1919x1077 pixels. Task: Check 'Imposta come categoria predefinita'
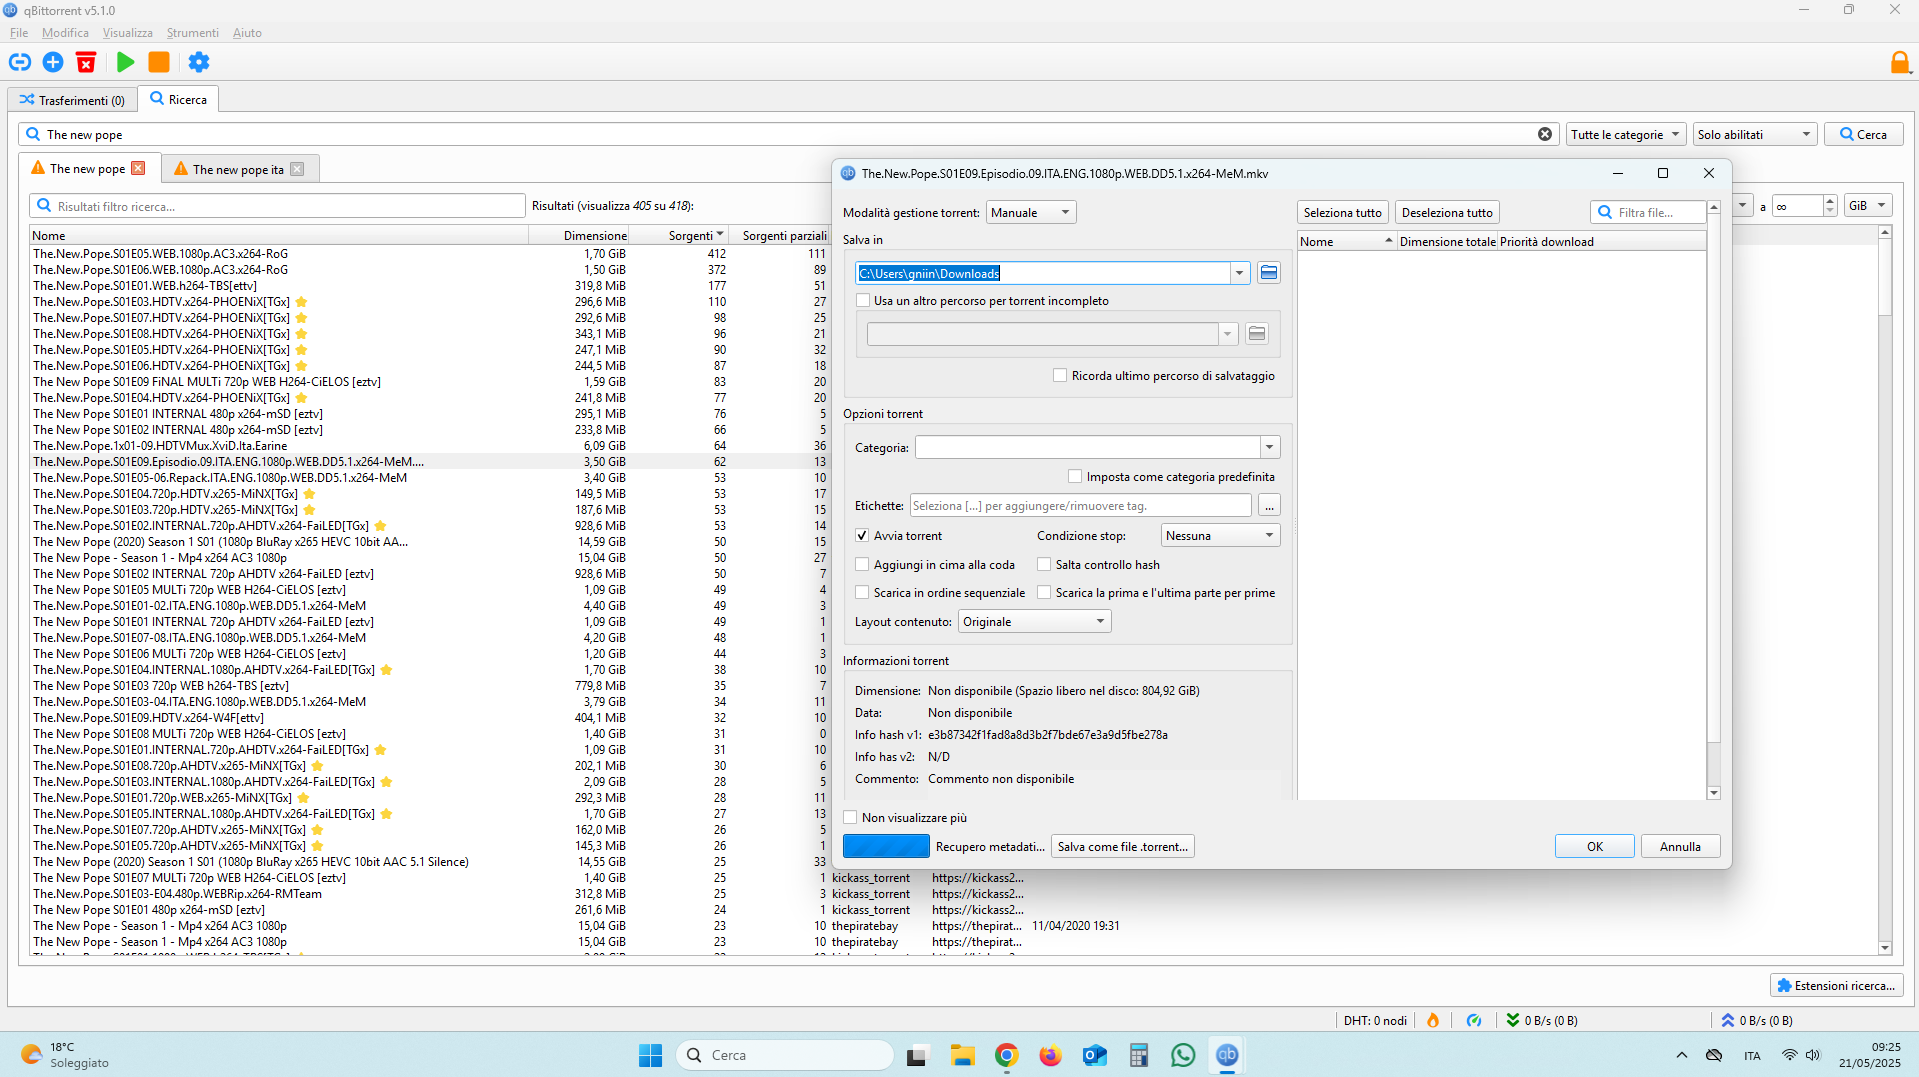[x=1075, y=477]
